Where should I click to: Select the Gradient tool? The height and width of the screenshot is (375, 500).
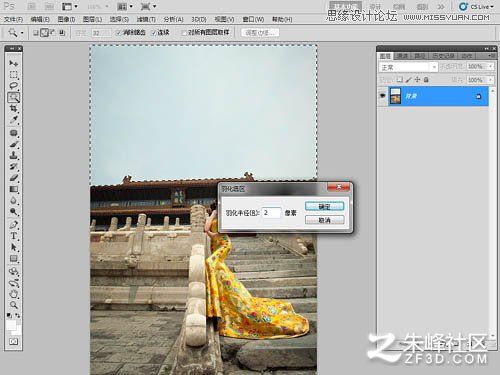click(x=14, y=189)
